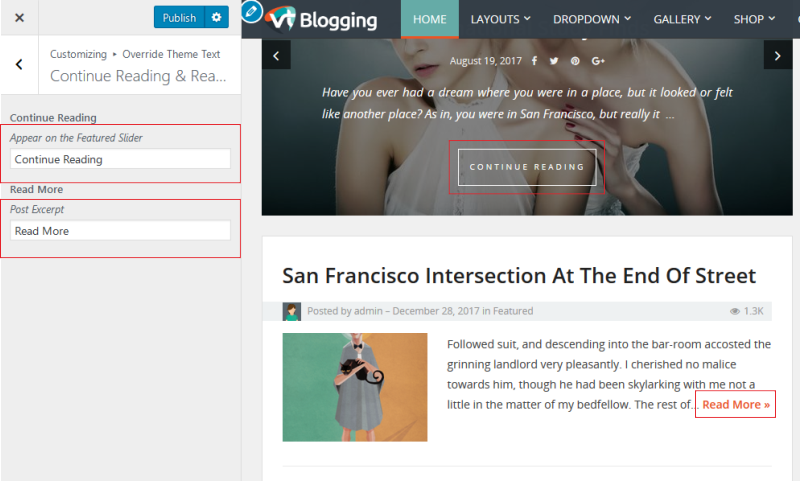This screenshot has height=481, width=800.
Task: Advance to next slide arrow
Action: point(778,56)
